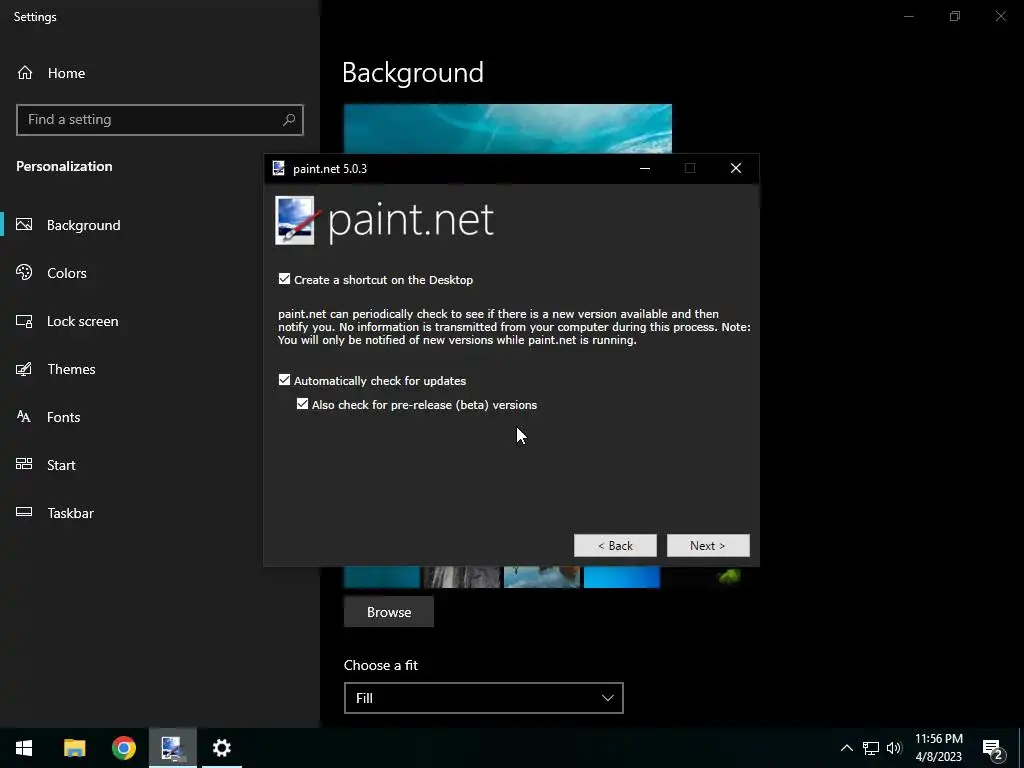
Task: Click the Lock screen icon in sidebar
Action: coord(24,321)
